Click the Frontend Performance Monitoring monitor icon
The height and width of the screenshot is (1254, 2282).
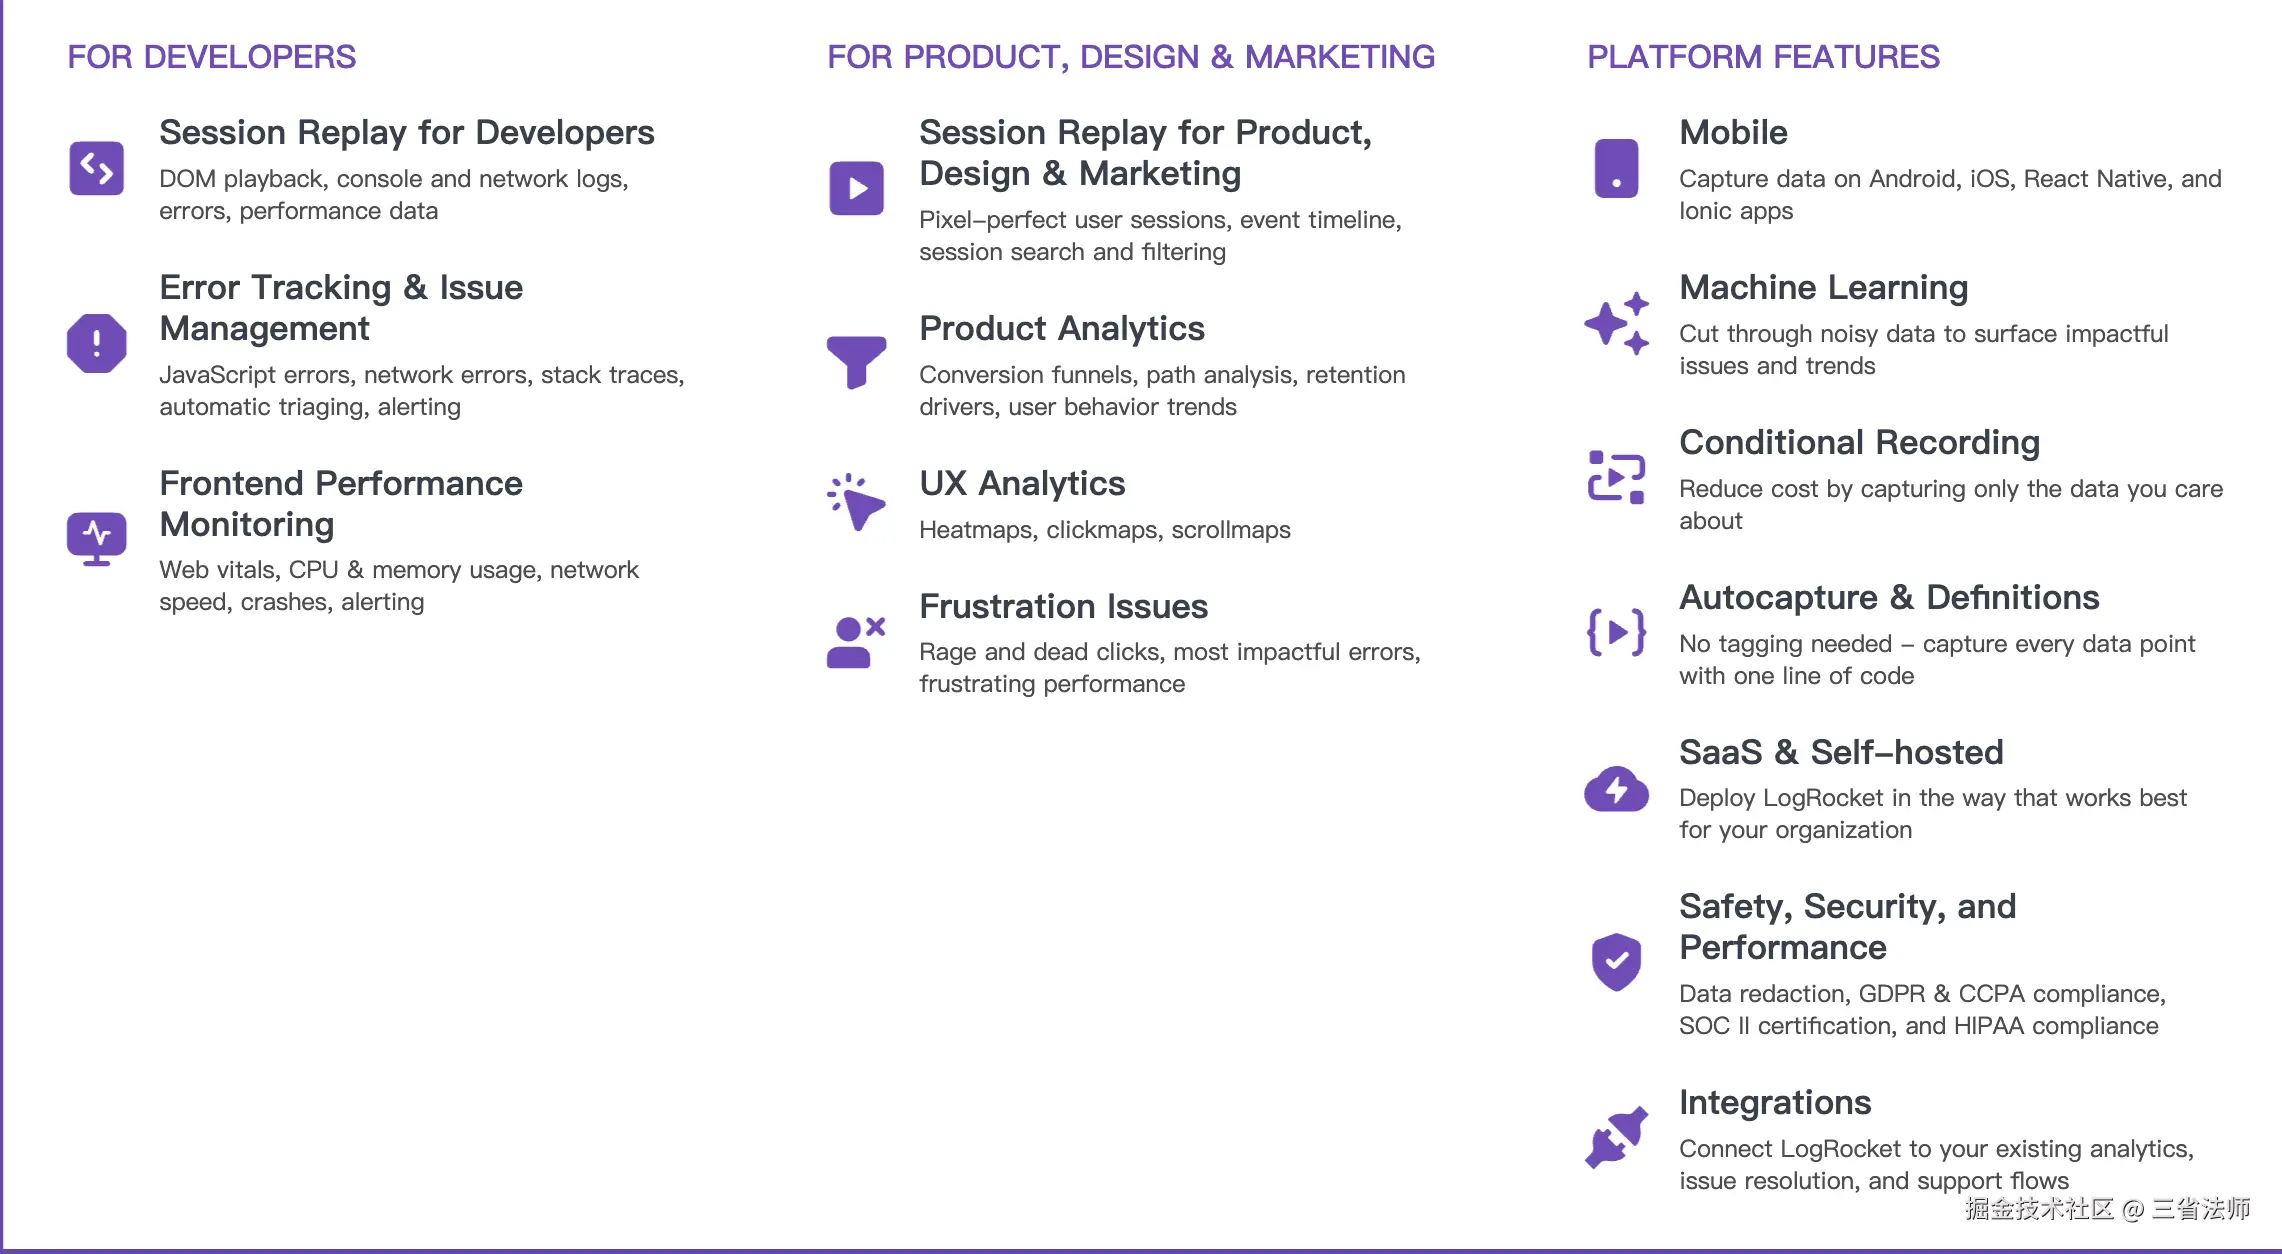pos(96,538)
